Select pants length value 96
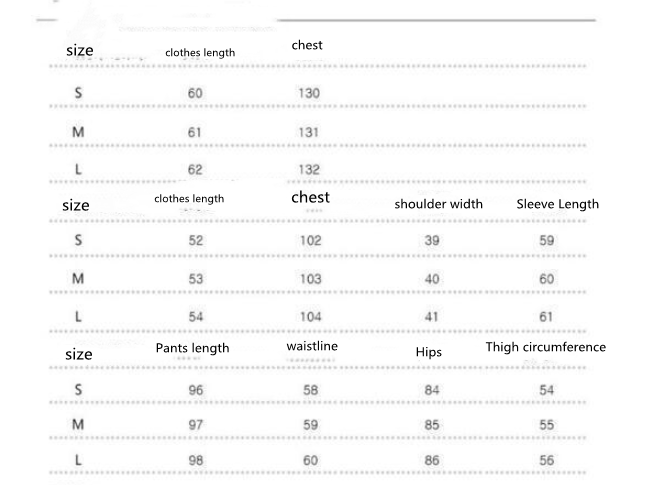The image size is (655, 485). click(195, 389)
